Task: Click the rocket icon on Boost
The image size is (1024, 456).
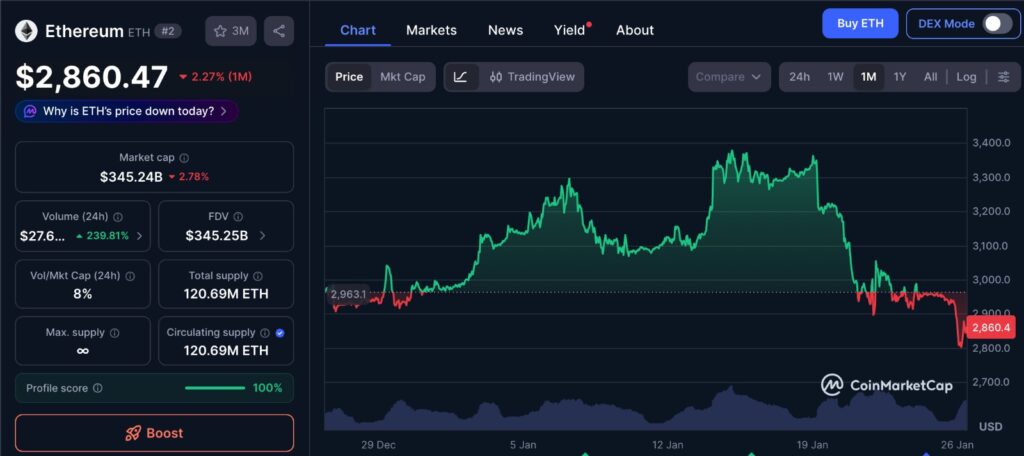Action: click(133, 433)
